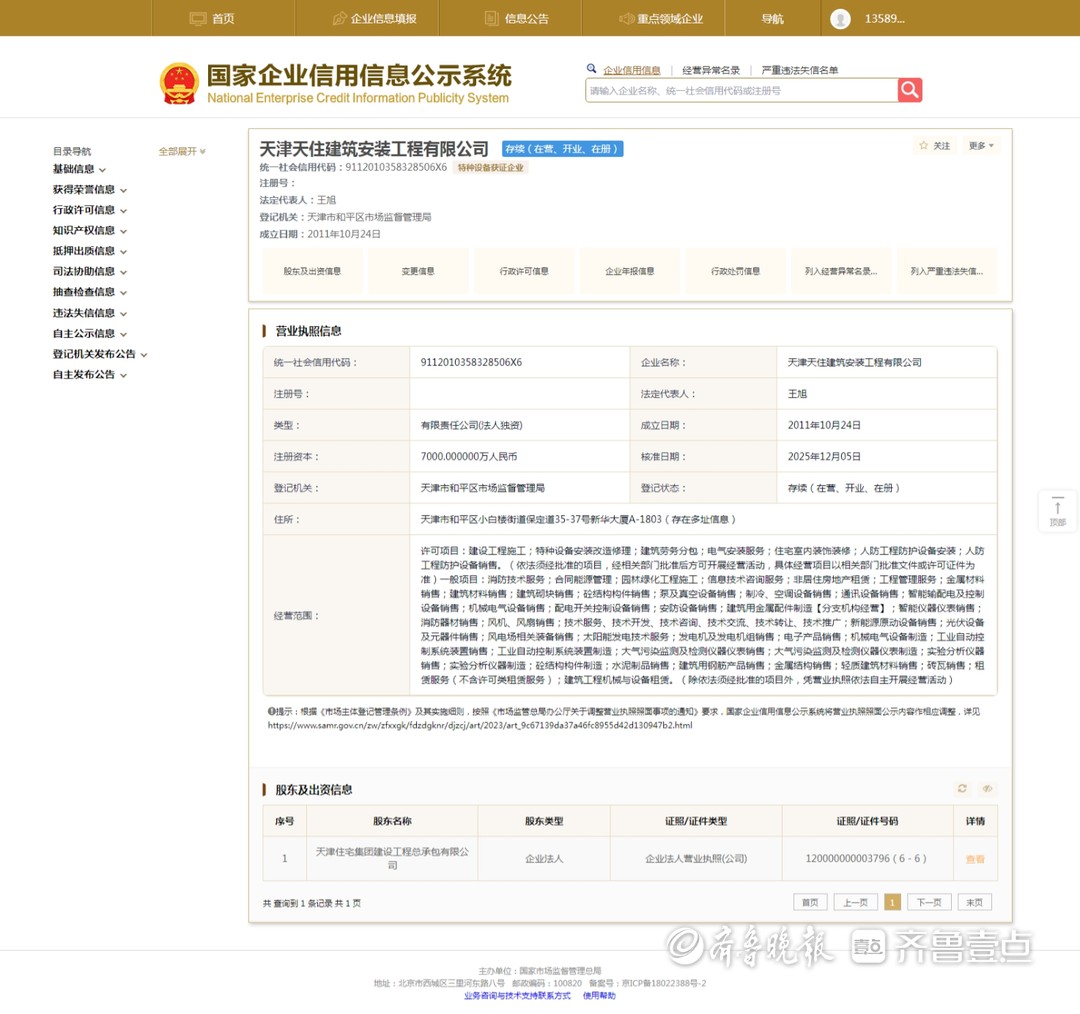Image resolution: width=1080 pixels, height=1014 pixels.
Task: Open the 更多 dropdown
Action: 980,145
